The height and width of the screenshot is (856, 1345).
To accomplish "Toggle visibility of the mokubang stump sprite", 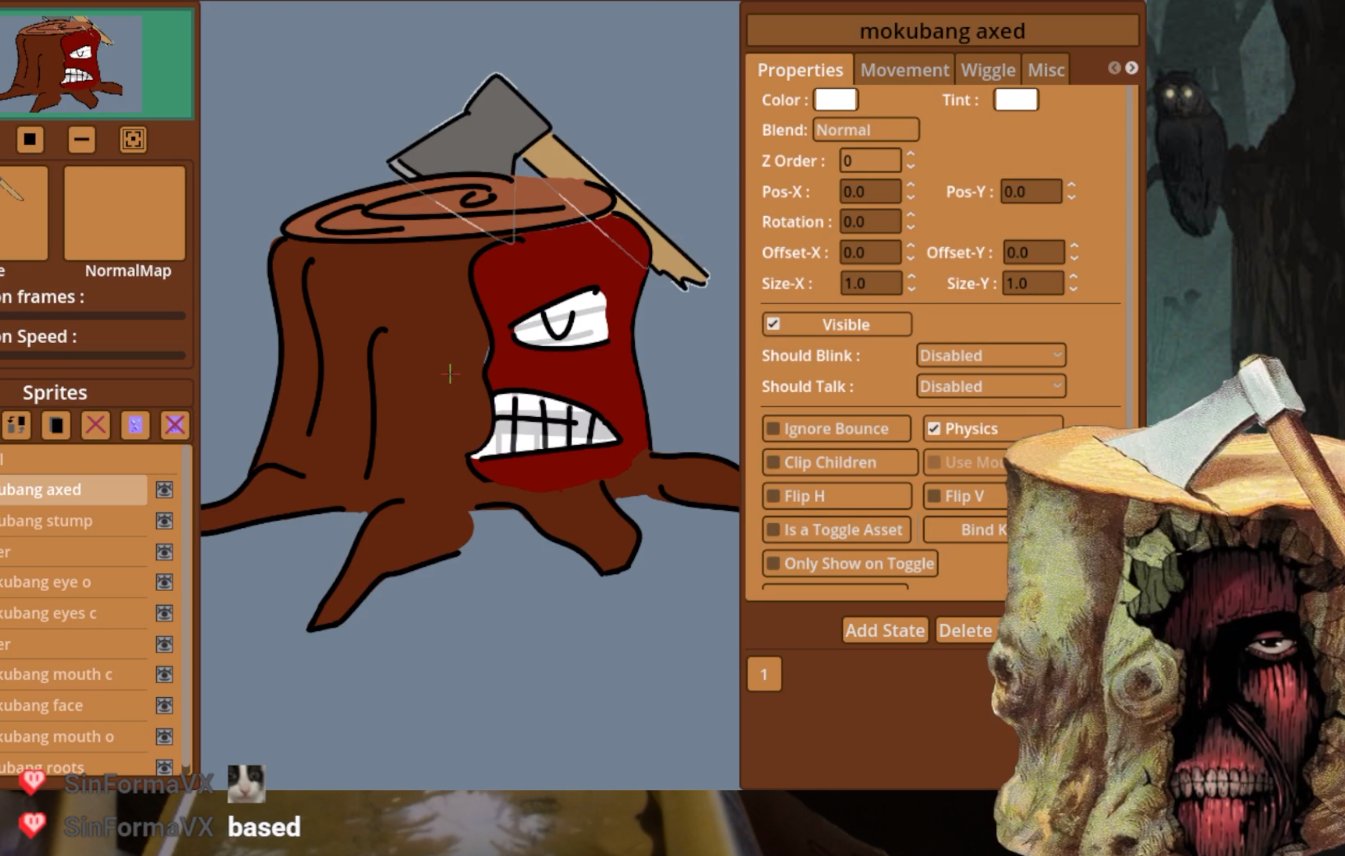I will [x=164, y=521].
